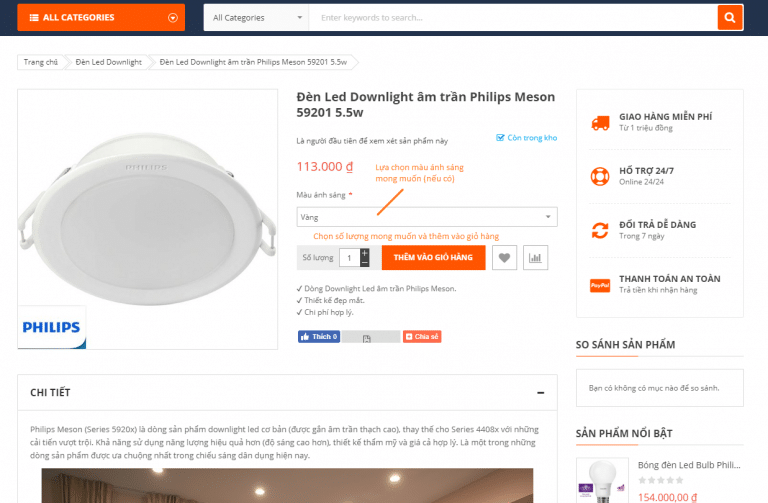768x503 pixels.
Task: Open the ALL CATEGORIES menu
Action: tap(100, 17)
